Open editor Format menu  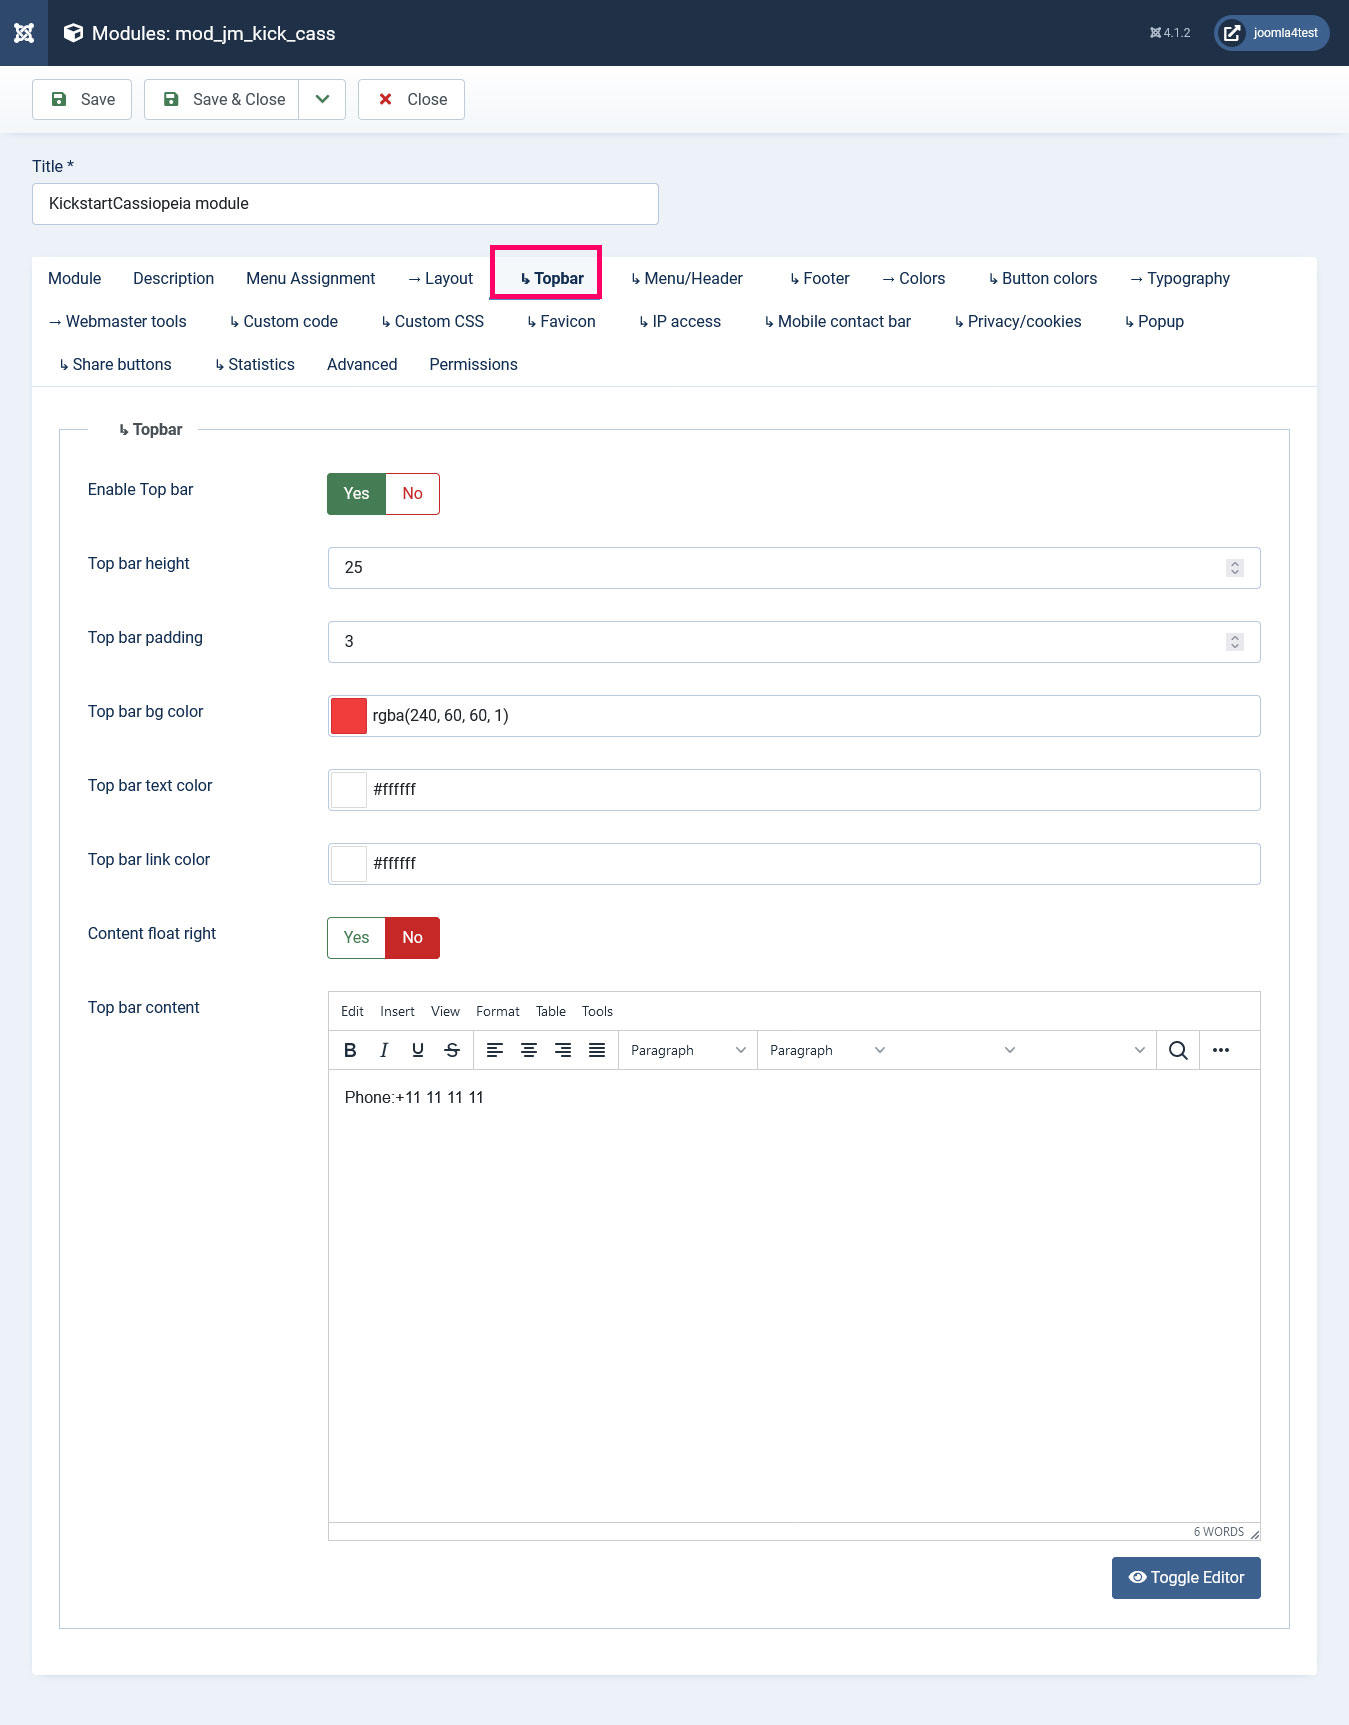(498, 1011)
